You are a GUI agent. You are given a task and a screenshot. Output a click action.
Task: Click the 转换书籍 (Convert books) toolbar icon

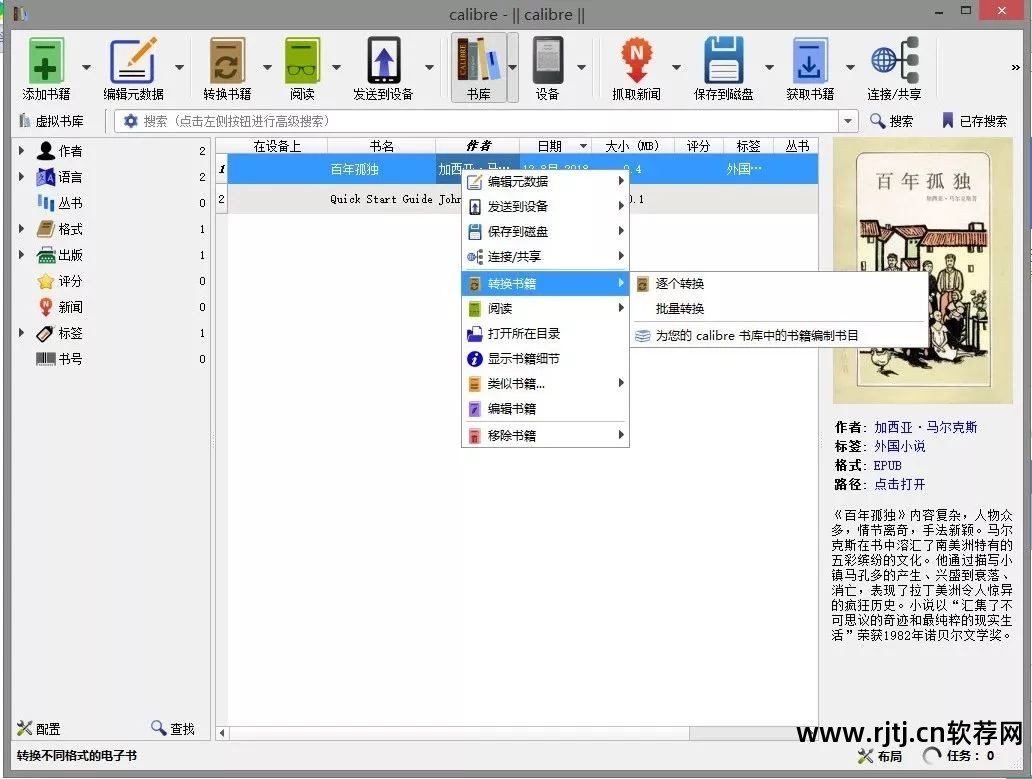pos(227,61)
